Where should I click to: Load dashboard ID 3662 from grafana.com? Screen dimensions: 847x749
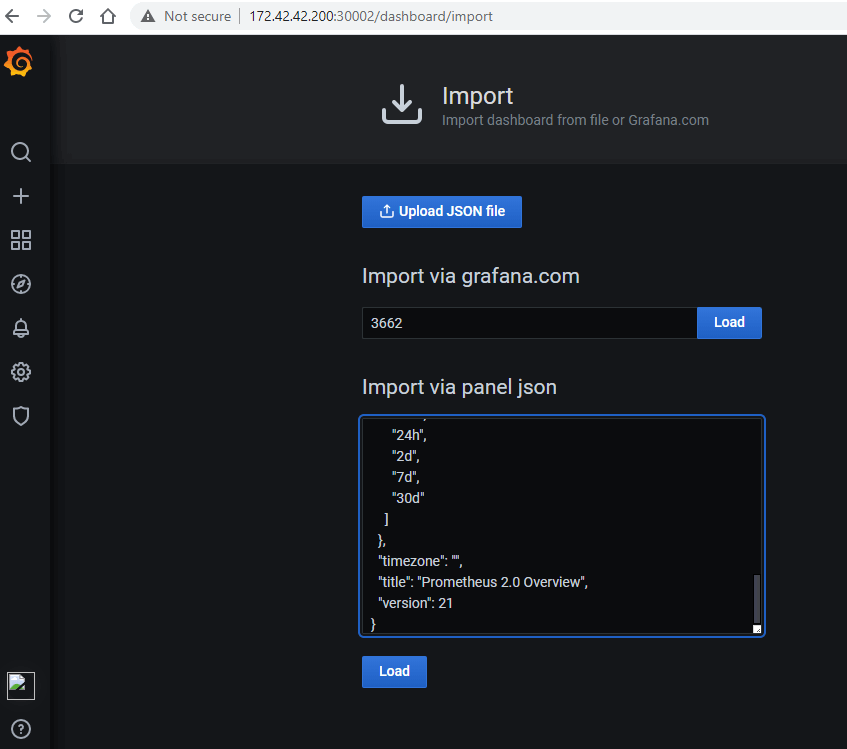pyautogui.click(x=729, y=323)
